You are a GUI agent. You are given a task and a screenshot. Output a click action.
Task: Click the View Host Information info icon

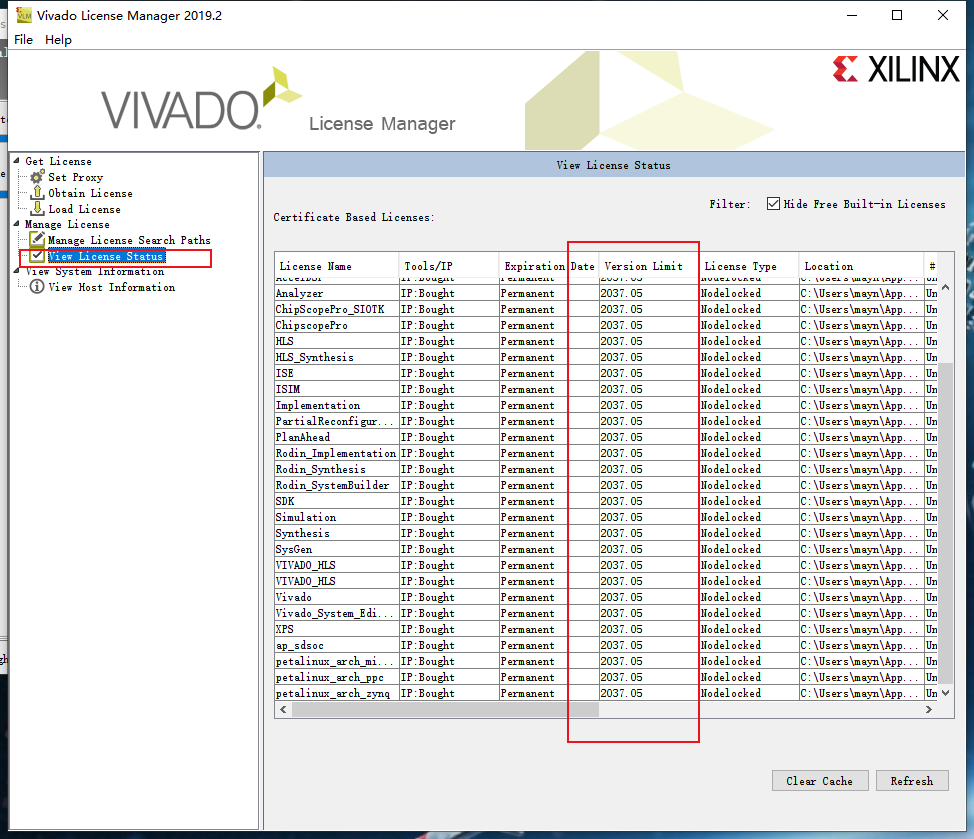37,287
